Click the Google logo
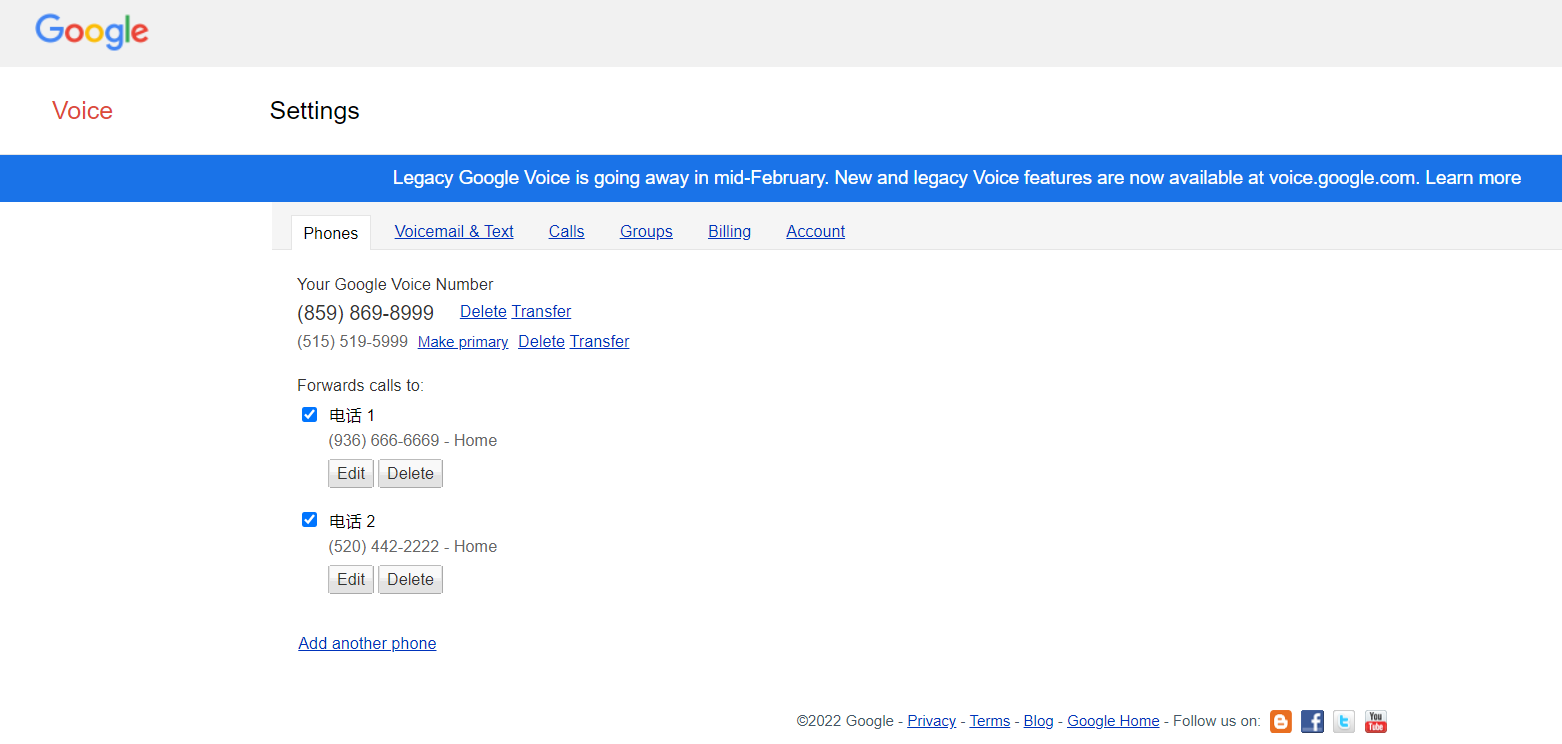 92,32
